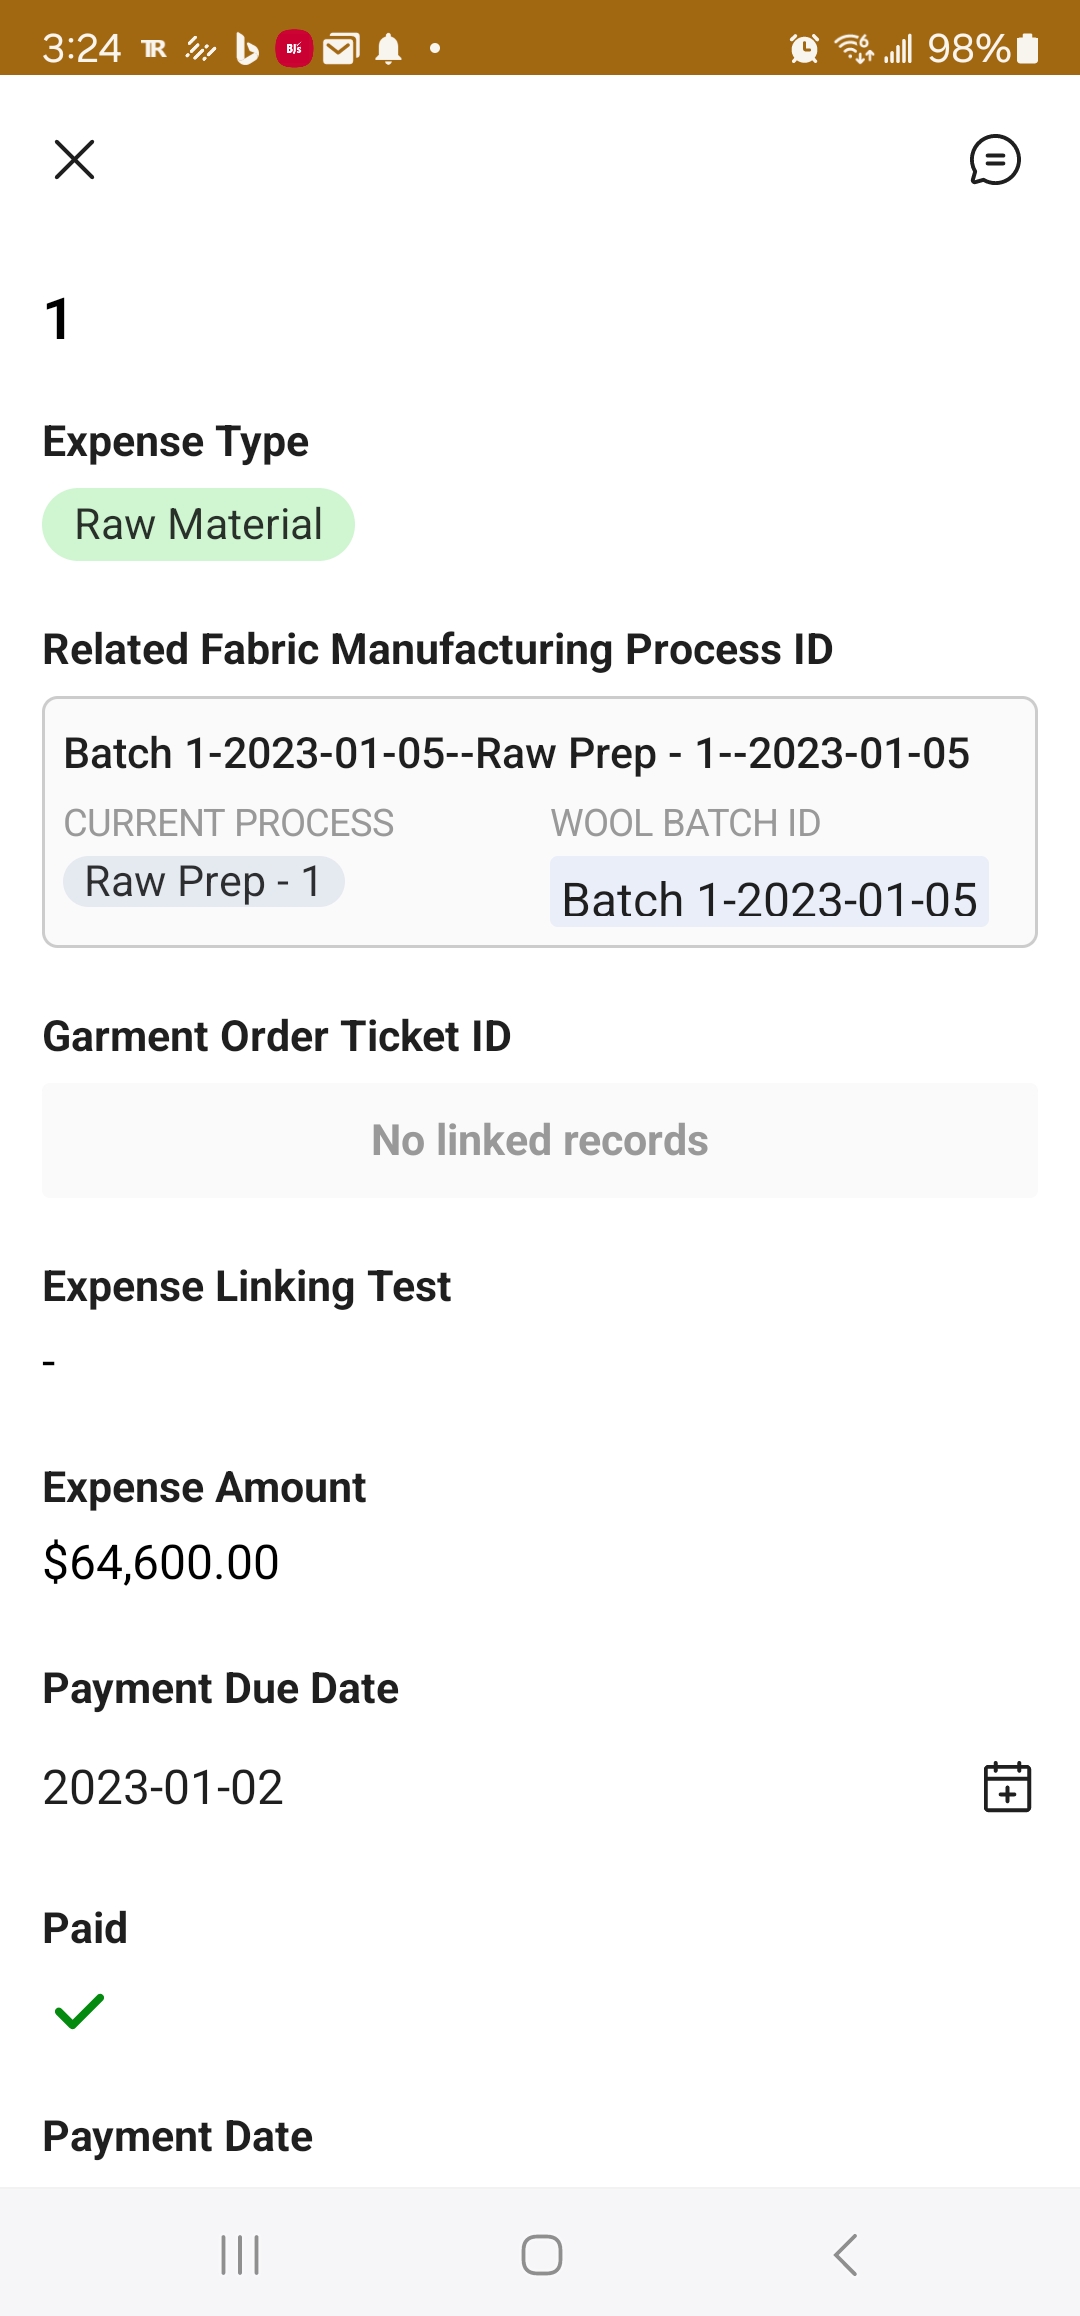Tap the Raw Material expense type tag
Screen dimensions: 1080x2316
click(198, 525)
